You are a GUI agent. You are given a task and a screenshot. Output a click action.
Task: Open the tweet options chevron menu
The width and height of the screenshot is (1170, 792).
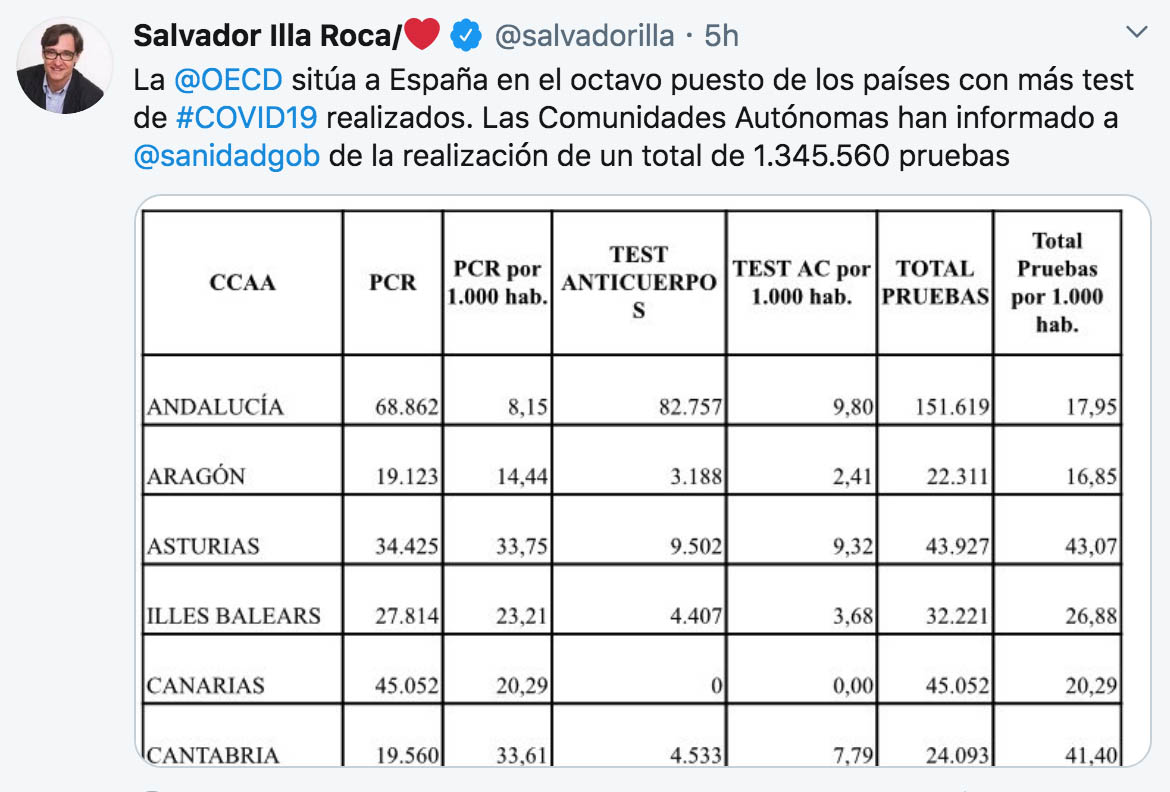tap(1136, 32)
